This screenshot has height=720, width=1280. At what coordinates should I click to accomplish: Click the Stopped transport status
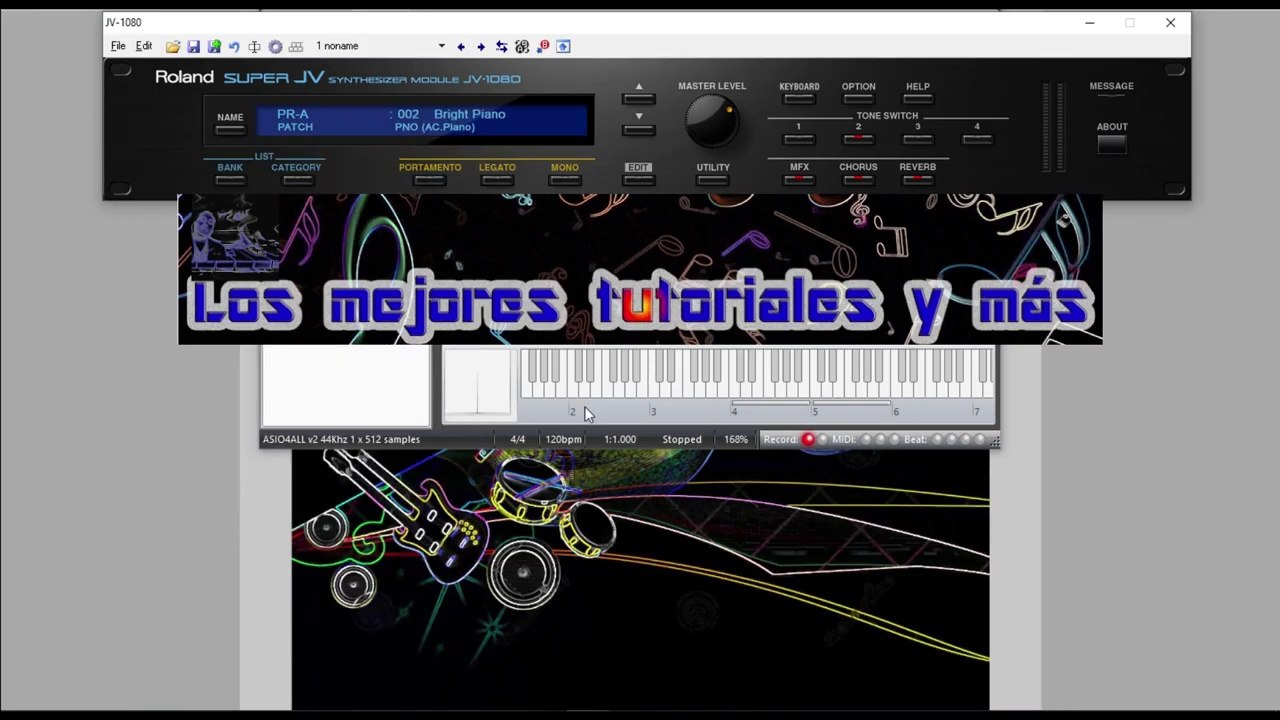tap(682, 439)
